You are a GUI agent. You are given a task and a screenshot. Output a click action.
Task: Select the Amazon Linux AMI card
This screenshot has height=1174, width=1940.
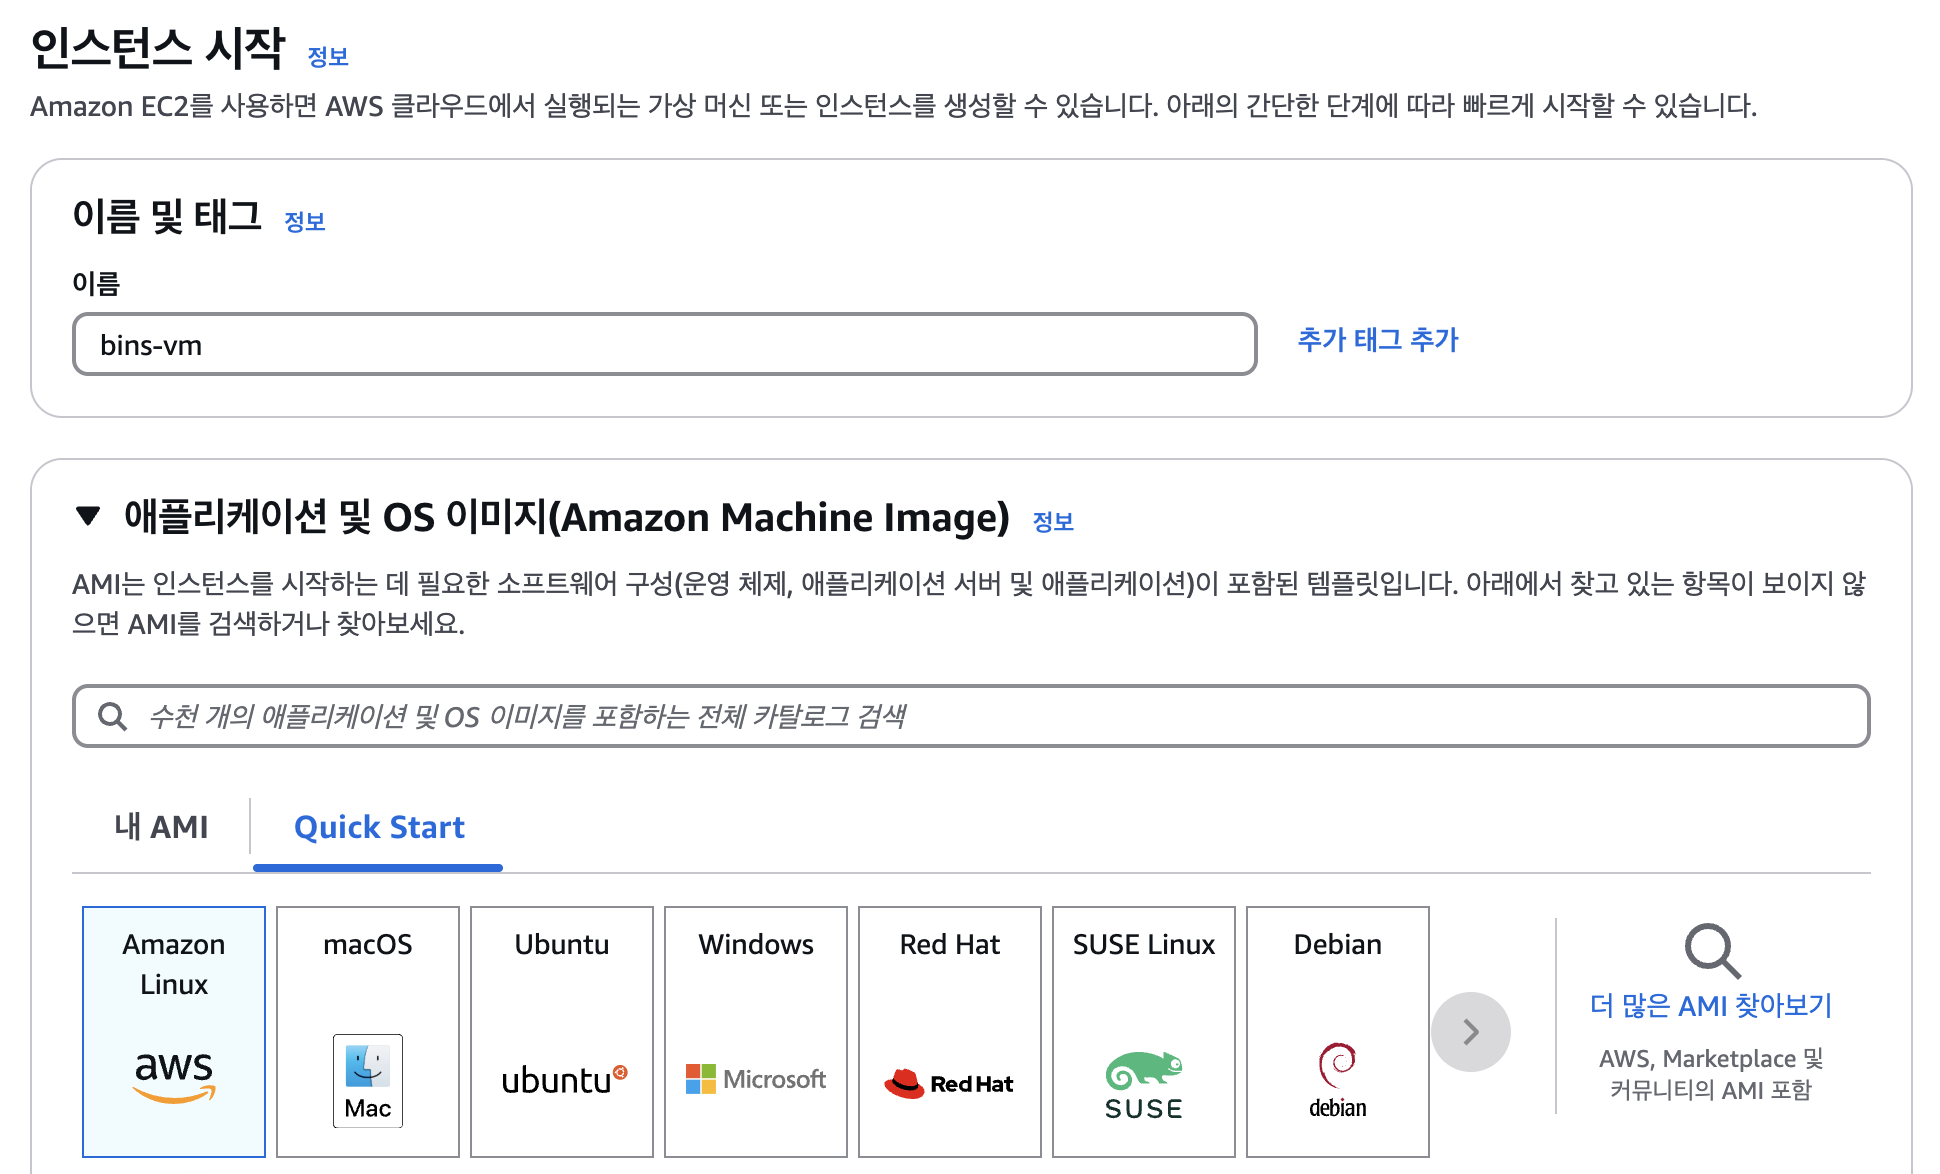[x=172, y=1030]
